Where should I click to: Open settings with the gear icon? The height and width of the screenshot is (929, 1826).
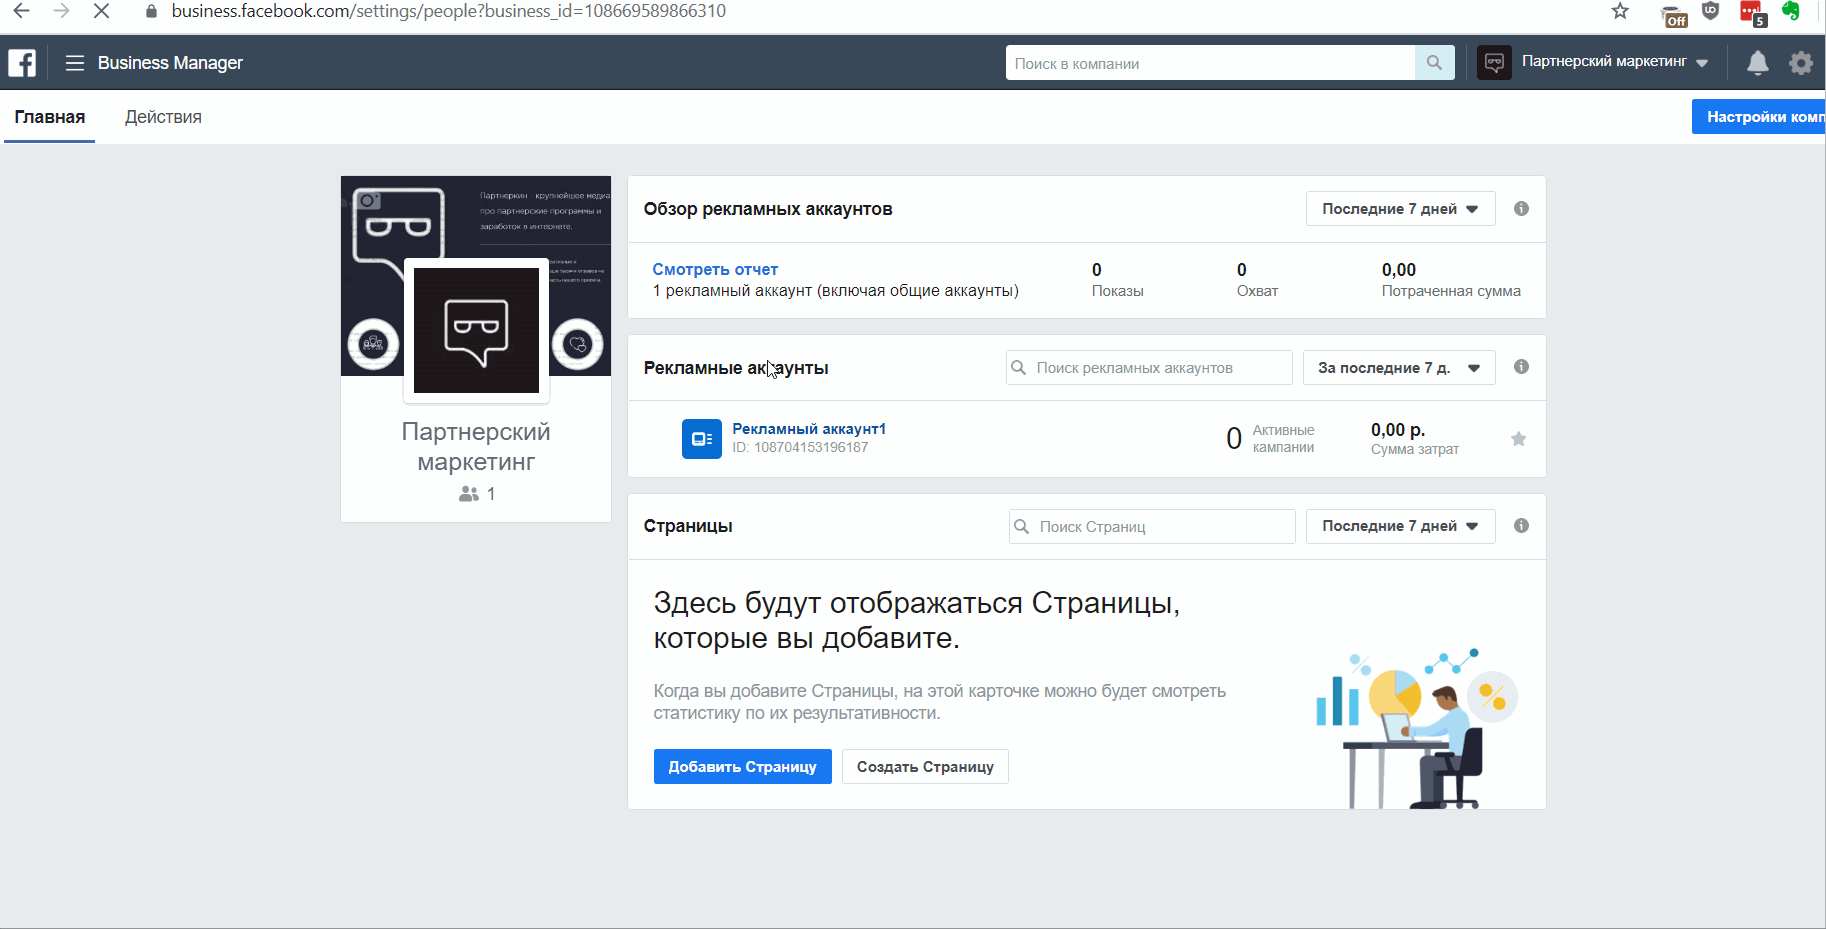1800,62
